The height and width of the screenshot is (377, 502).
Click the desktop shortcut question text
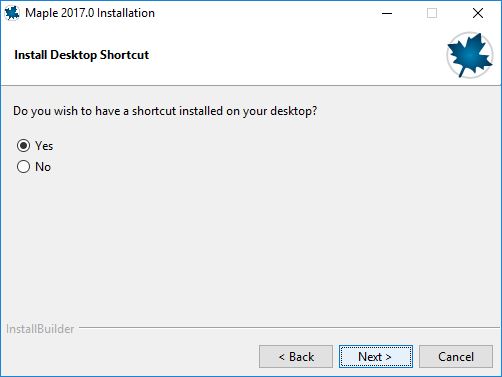(x=165, y=111)
